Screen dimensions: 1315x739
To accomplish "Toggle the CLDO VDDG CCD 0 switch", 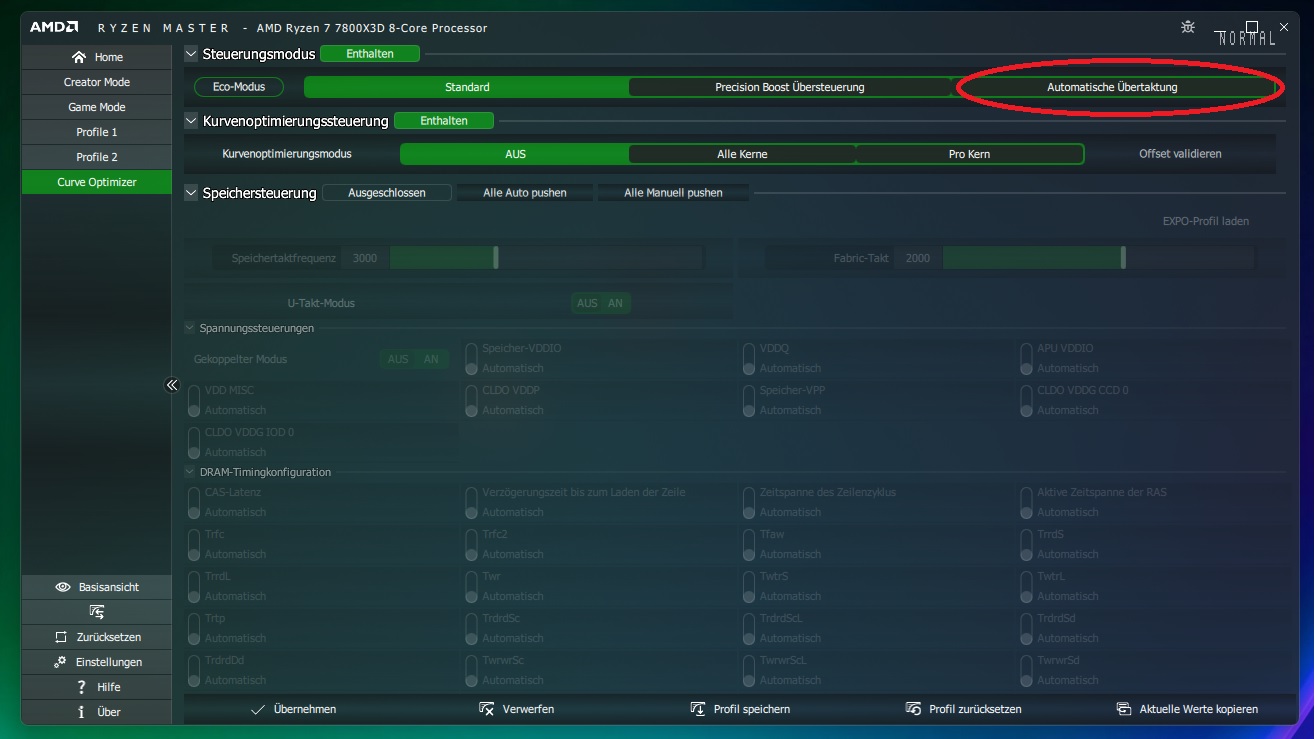I will [x=1027, y=400].
